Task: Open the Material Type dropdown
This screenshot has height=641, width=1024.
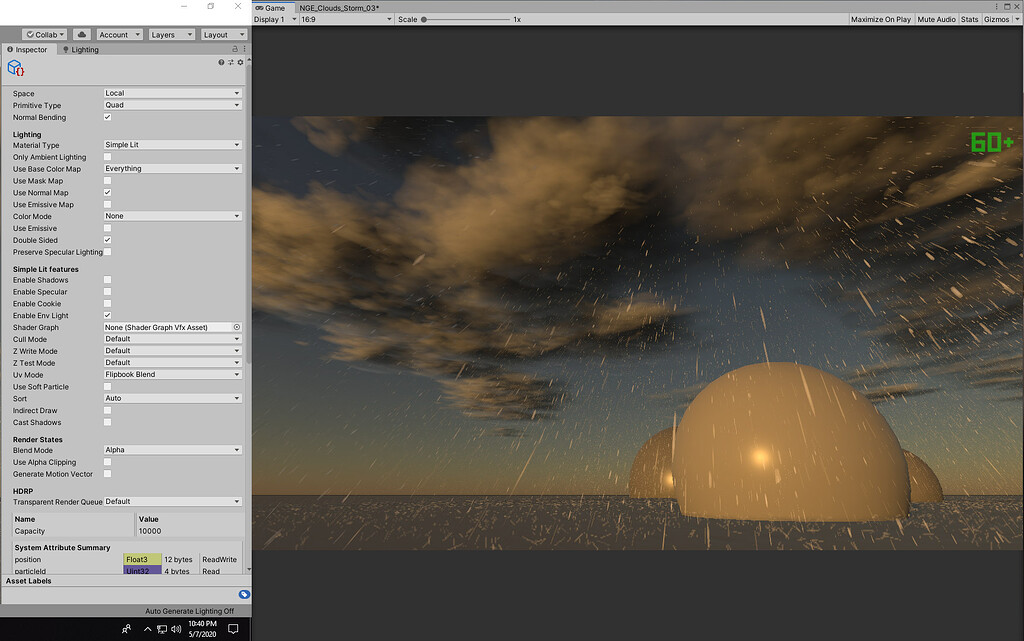Action: click(172, 144)
